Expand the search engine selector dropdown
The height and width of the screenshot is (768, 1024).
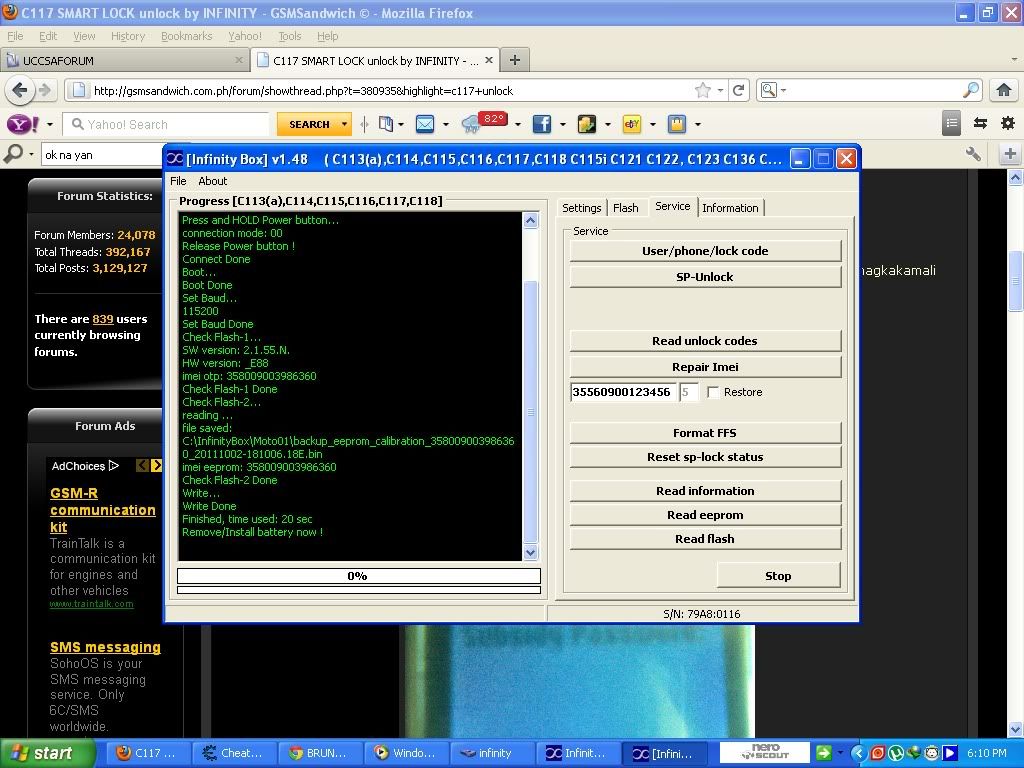[x=771, y=90]
